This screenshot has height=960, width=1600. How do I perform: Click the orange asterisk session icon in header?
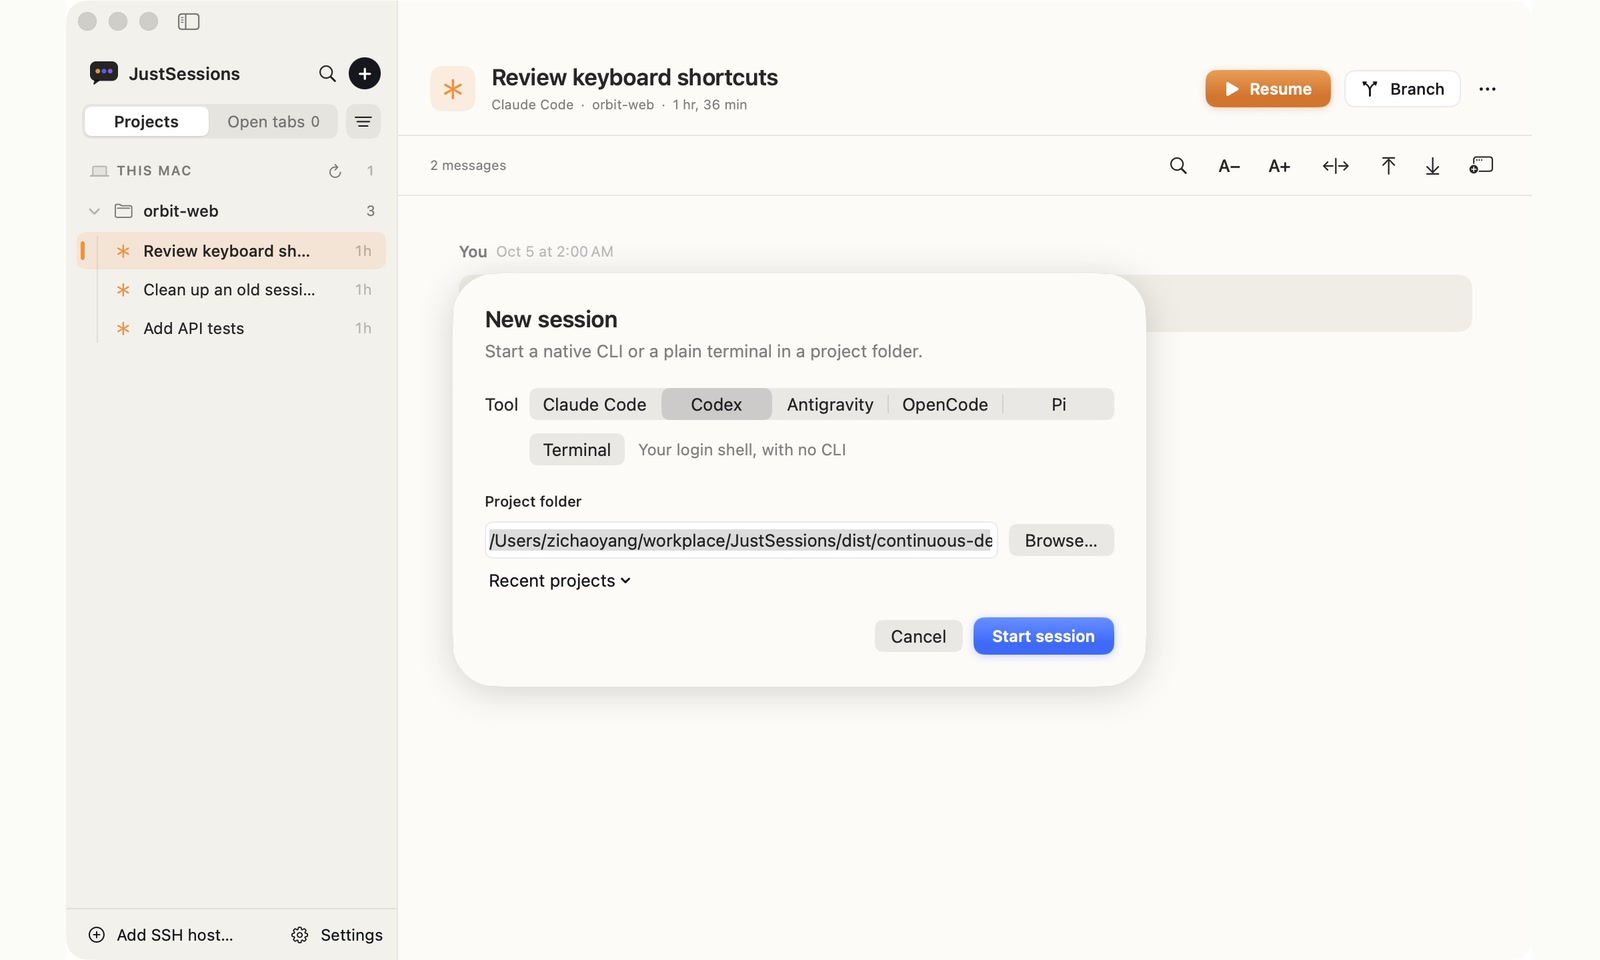452,89
